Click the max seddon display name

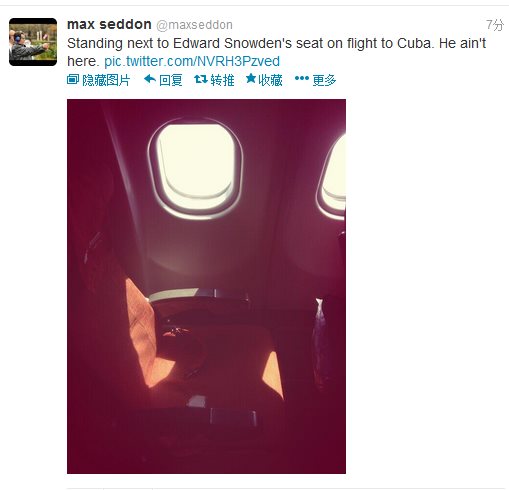(109, 24)
